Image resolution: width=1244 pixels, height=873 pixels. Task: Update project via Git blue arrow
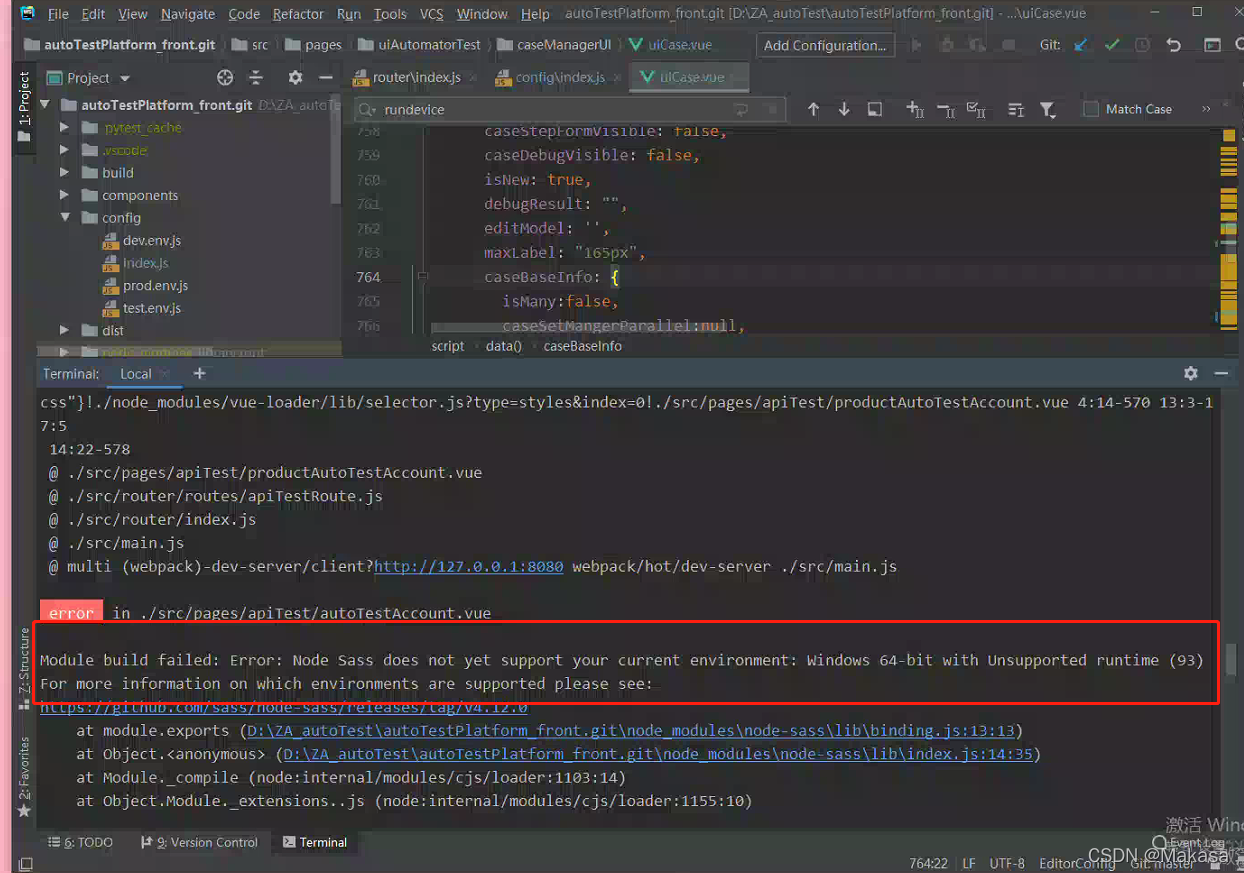click(x=1081, y=45)
